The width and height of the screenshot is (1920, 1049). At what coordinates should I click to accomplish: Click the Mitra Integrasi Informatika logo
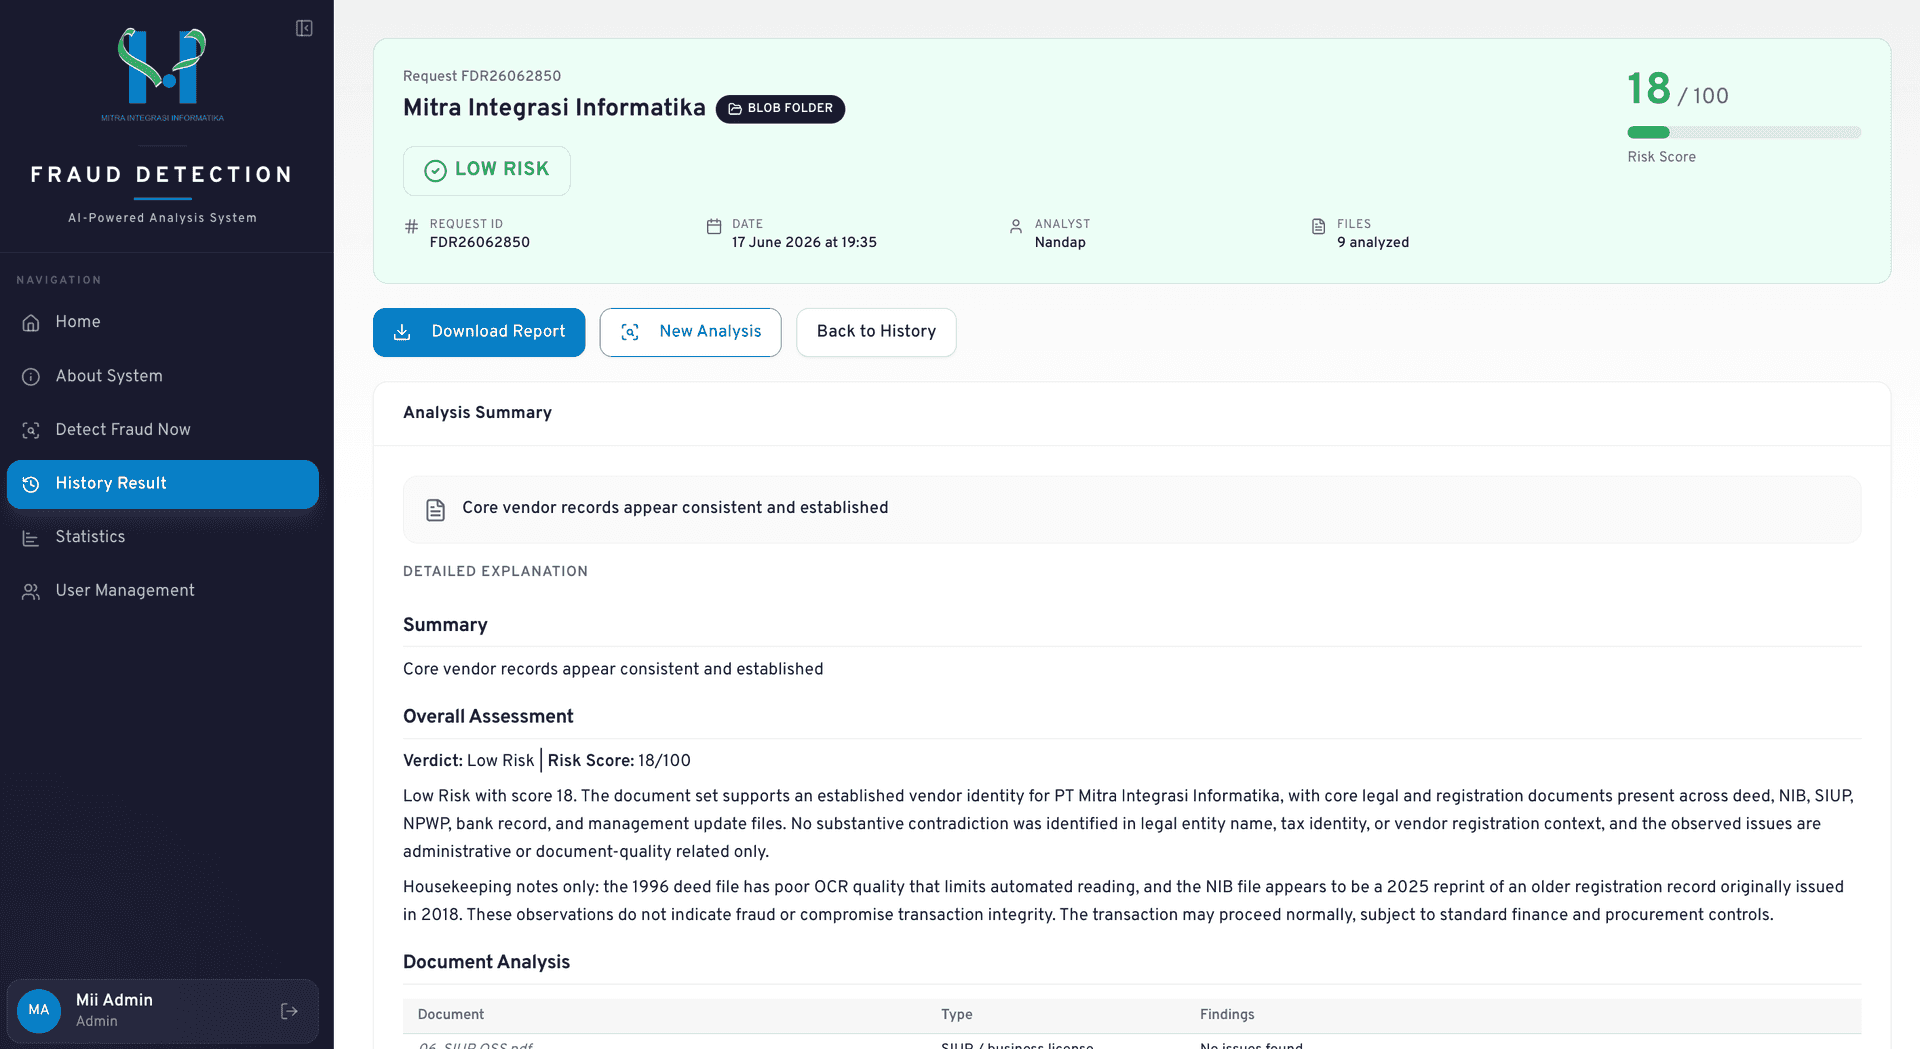162,73
